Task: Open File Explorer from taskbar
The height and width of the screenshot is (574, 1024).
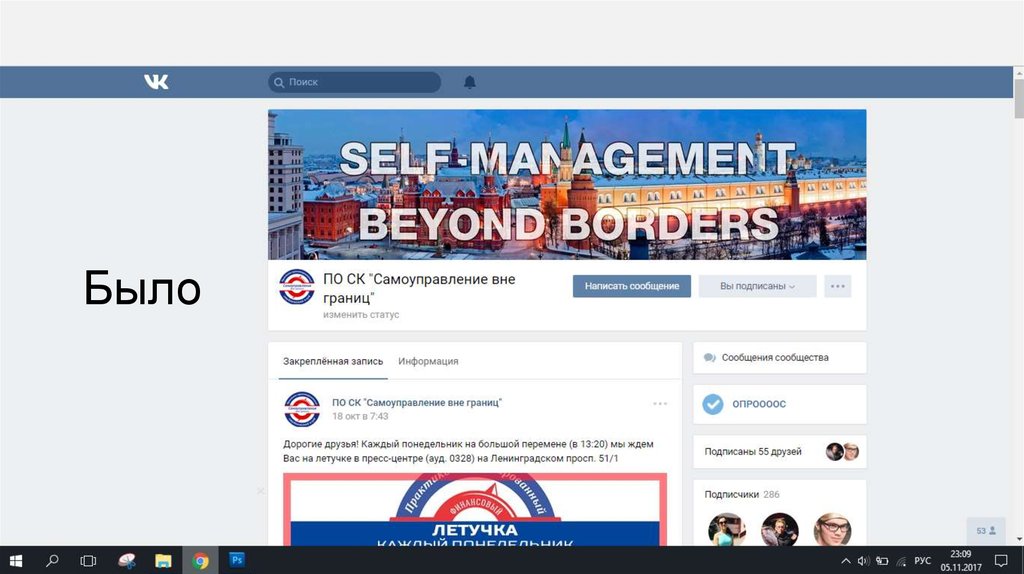Action: click(163, 560)
